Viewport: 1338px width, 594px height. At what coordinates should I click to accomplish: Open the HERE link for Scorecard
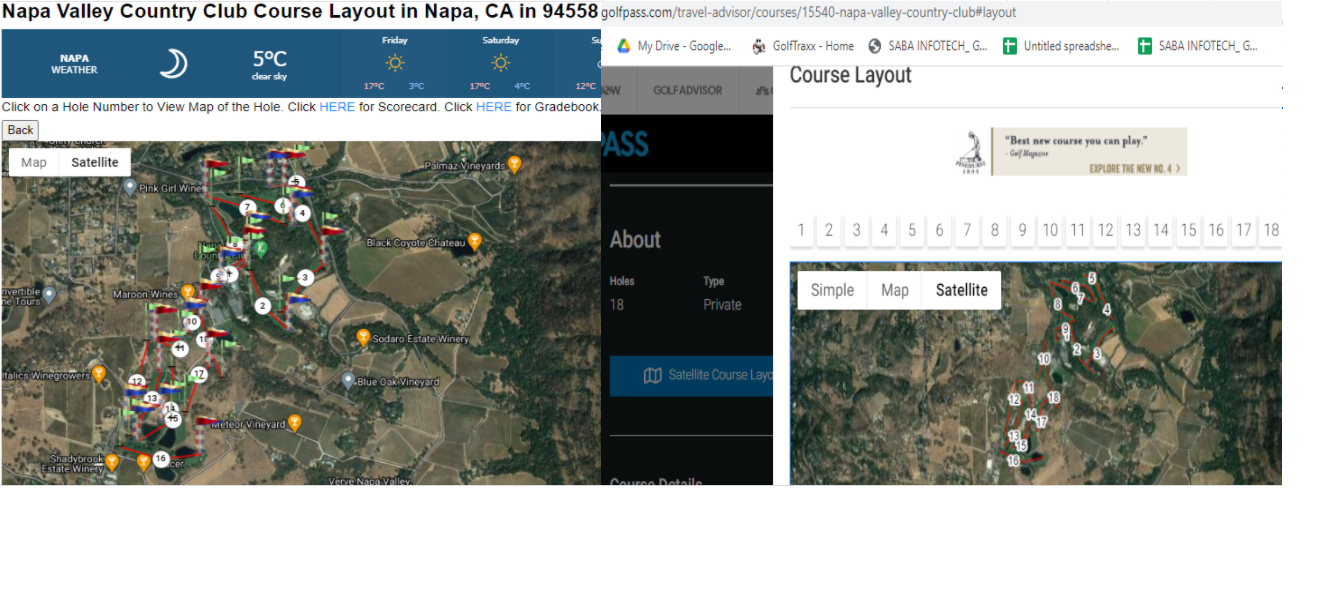pyautogui.click(x=337, y=107)
